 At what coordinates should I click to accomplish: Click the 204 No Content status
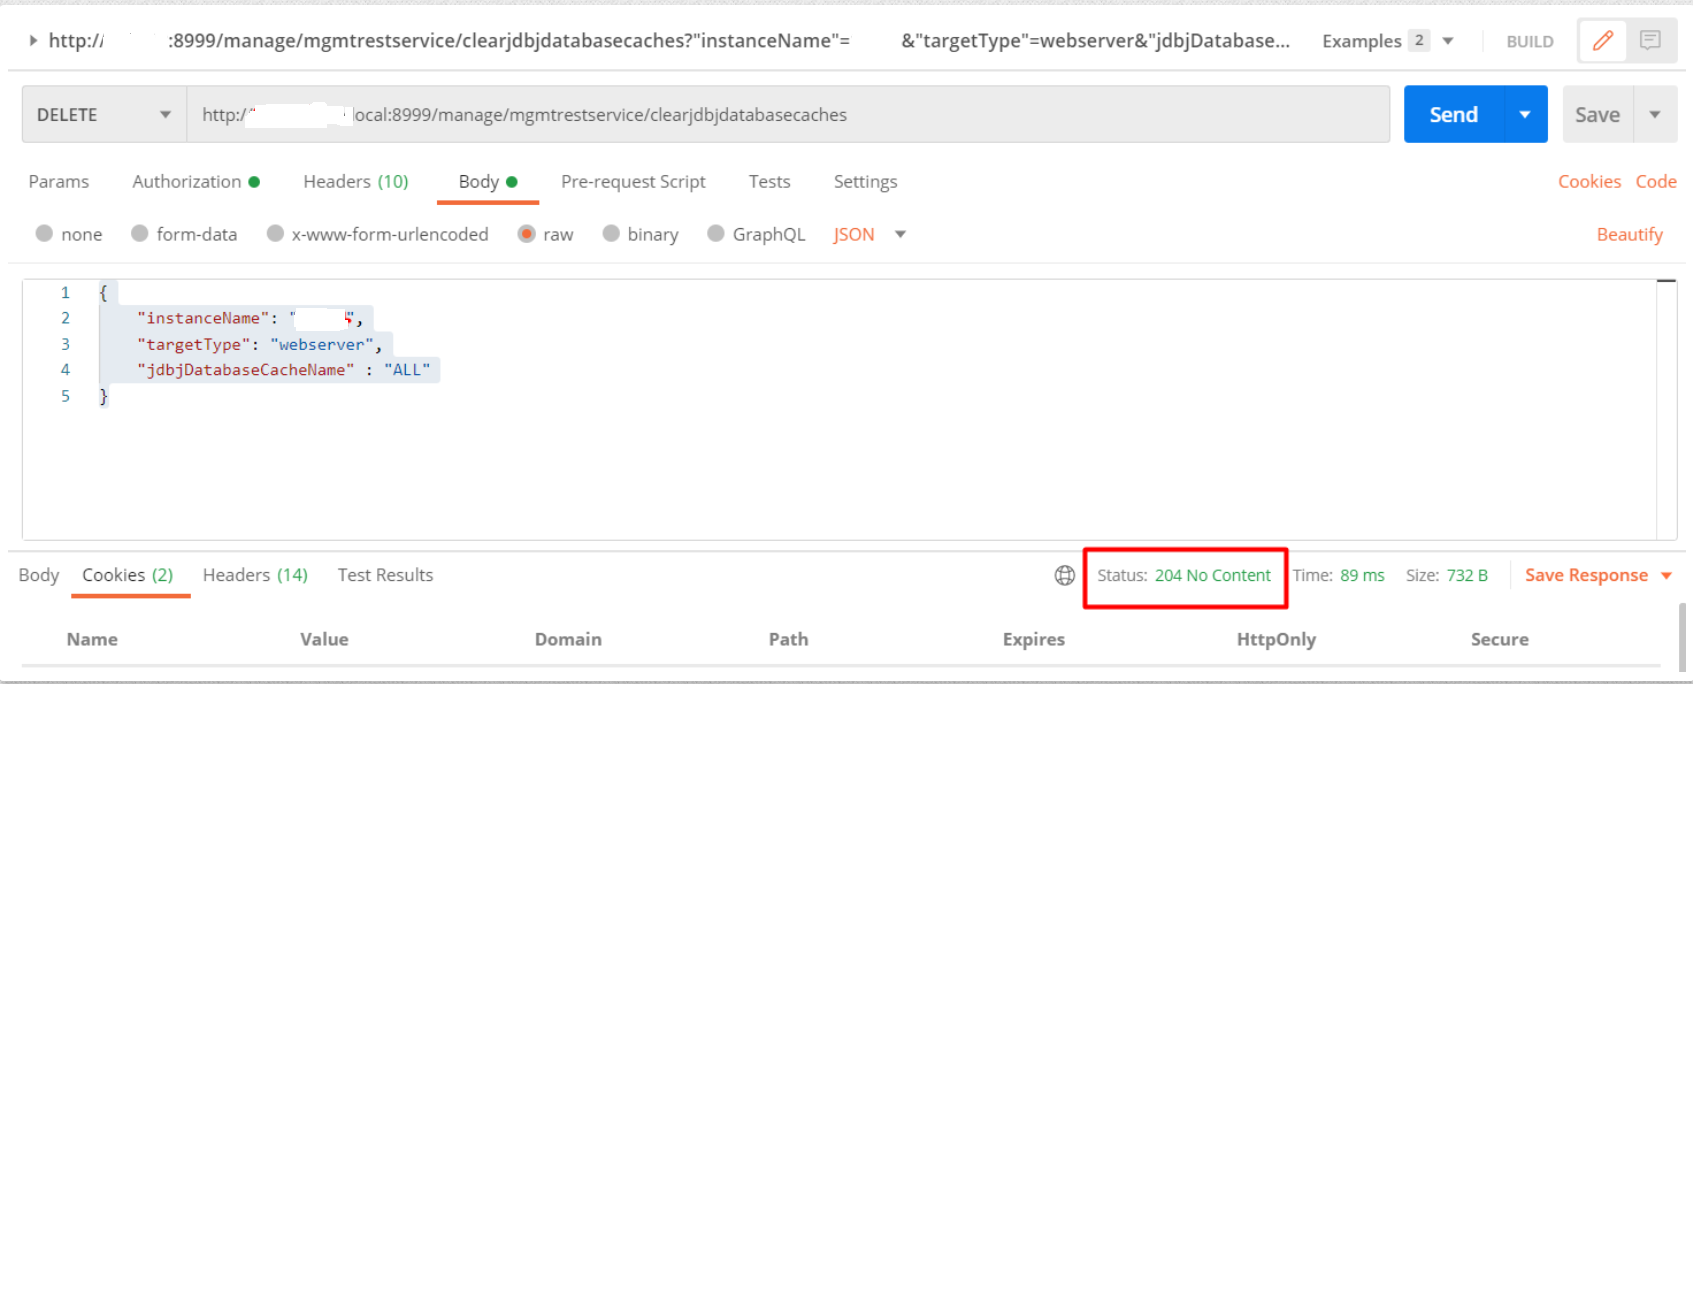[1212, 575]
